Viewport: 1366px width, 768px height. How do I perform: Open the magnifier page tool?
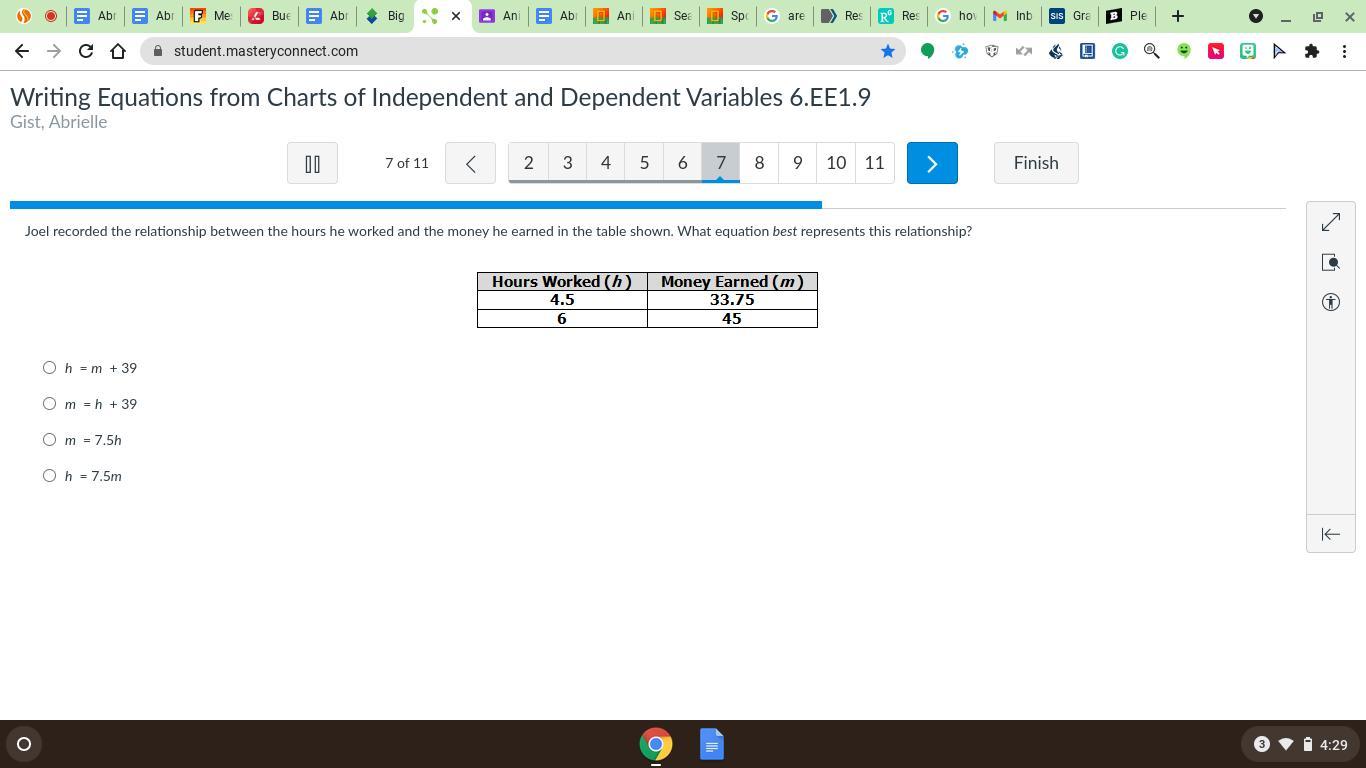[1331, 262]
